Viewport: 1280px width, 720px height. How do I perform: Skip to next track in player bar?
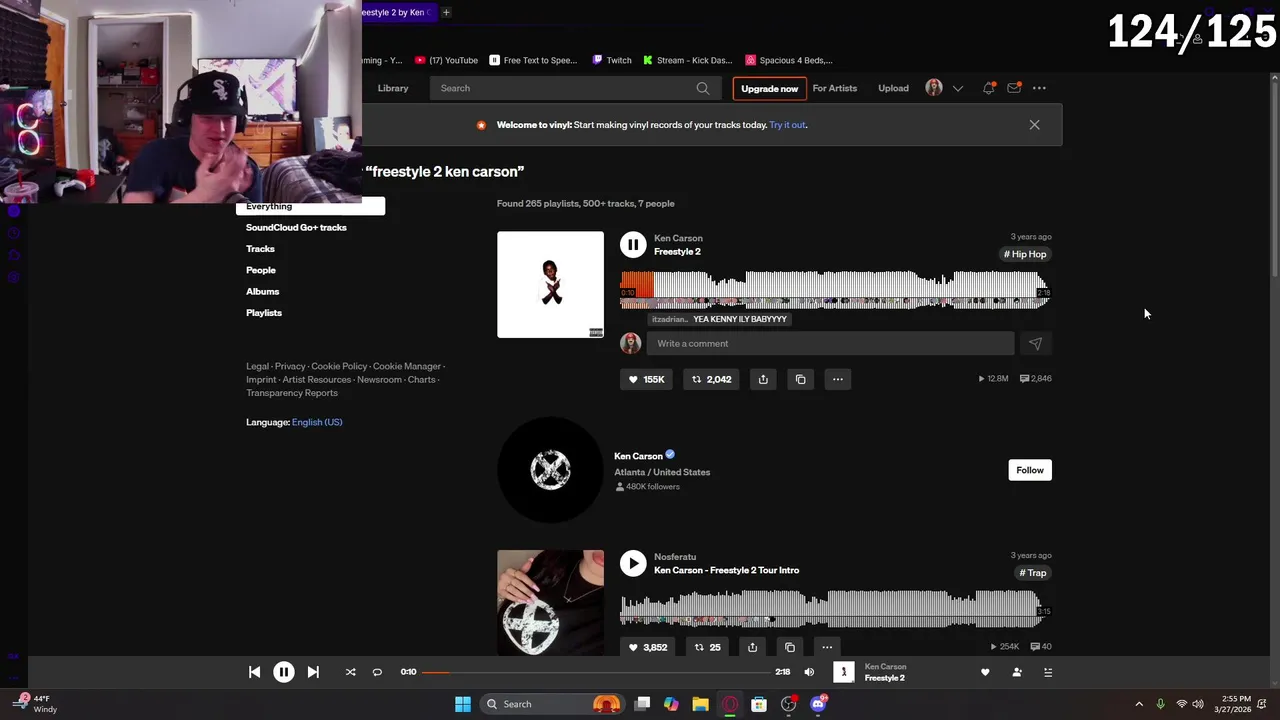coord(313,672)
